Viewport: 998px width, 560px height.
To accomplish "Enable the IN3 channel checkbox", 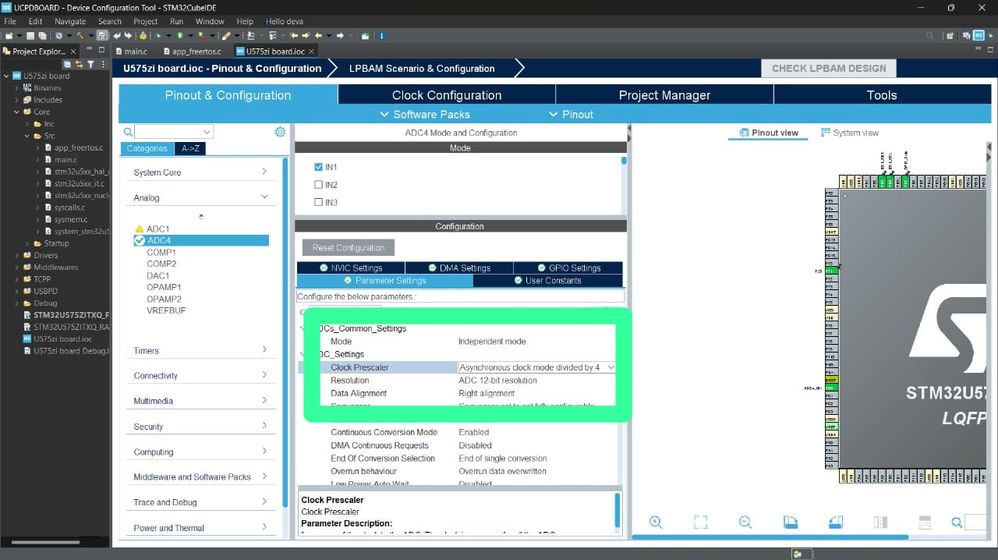I will pyautogui.click(x=318, y=202).
